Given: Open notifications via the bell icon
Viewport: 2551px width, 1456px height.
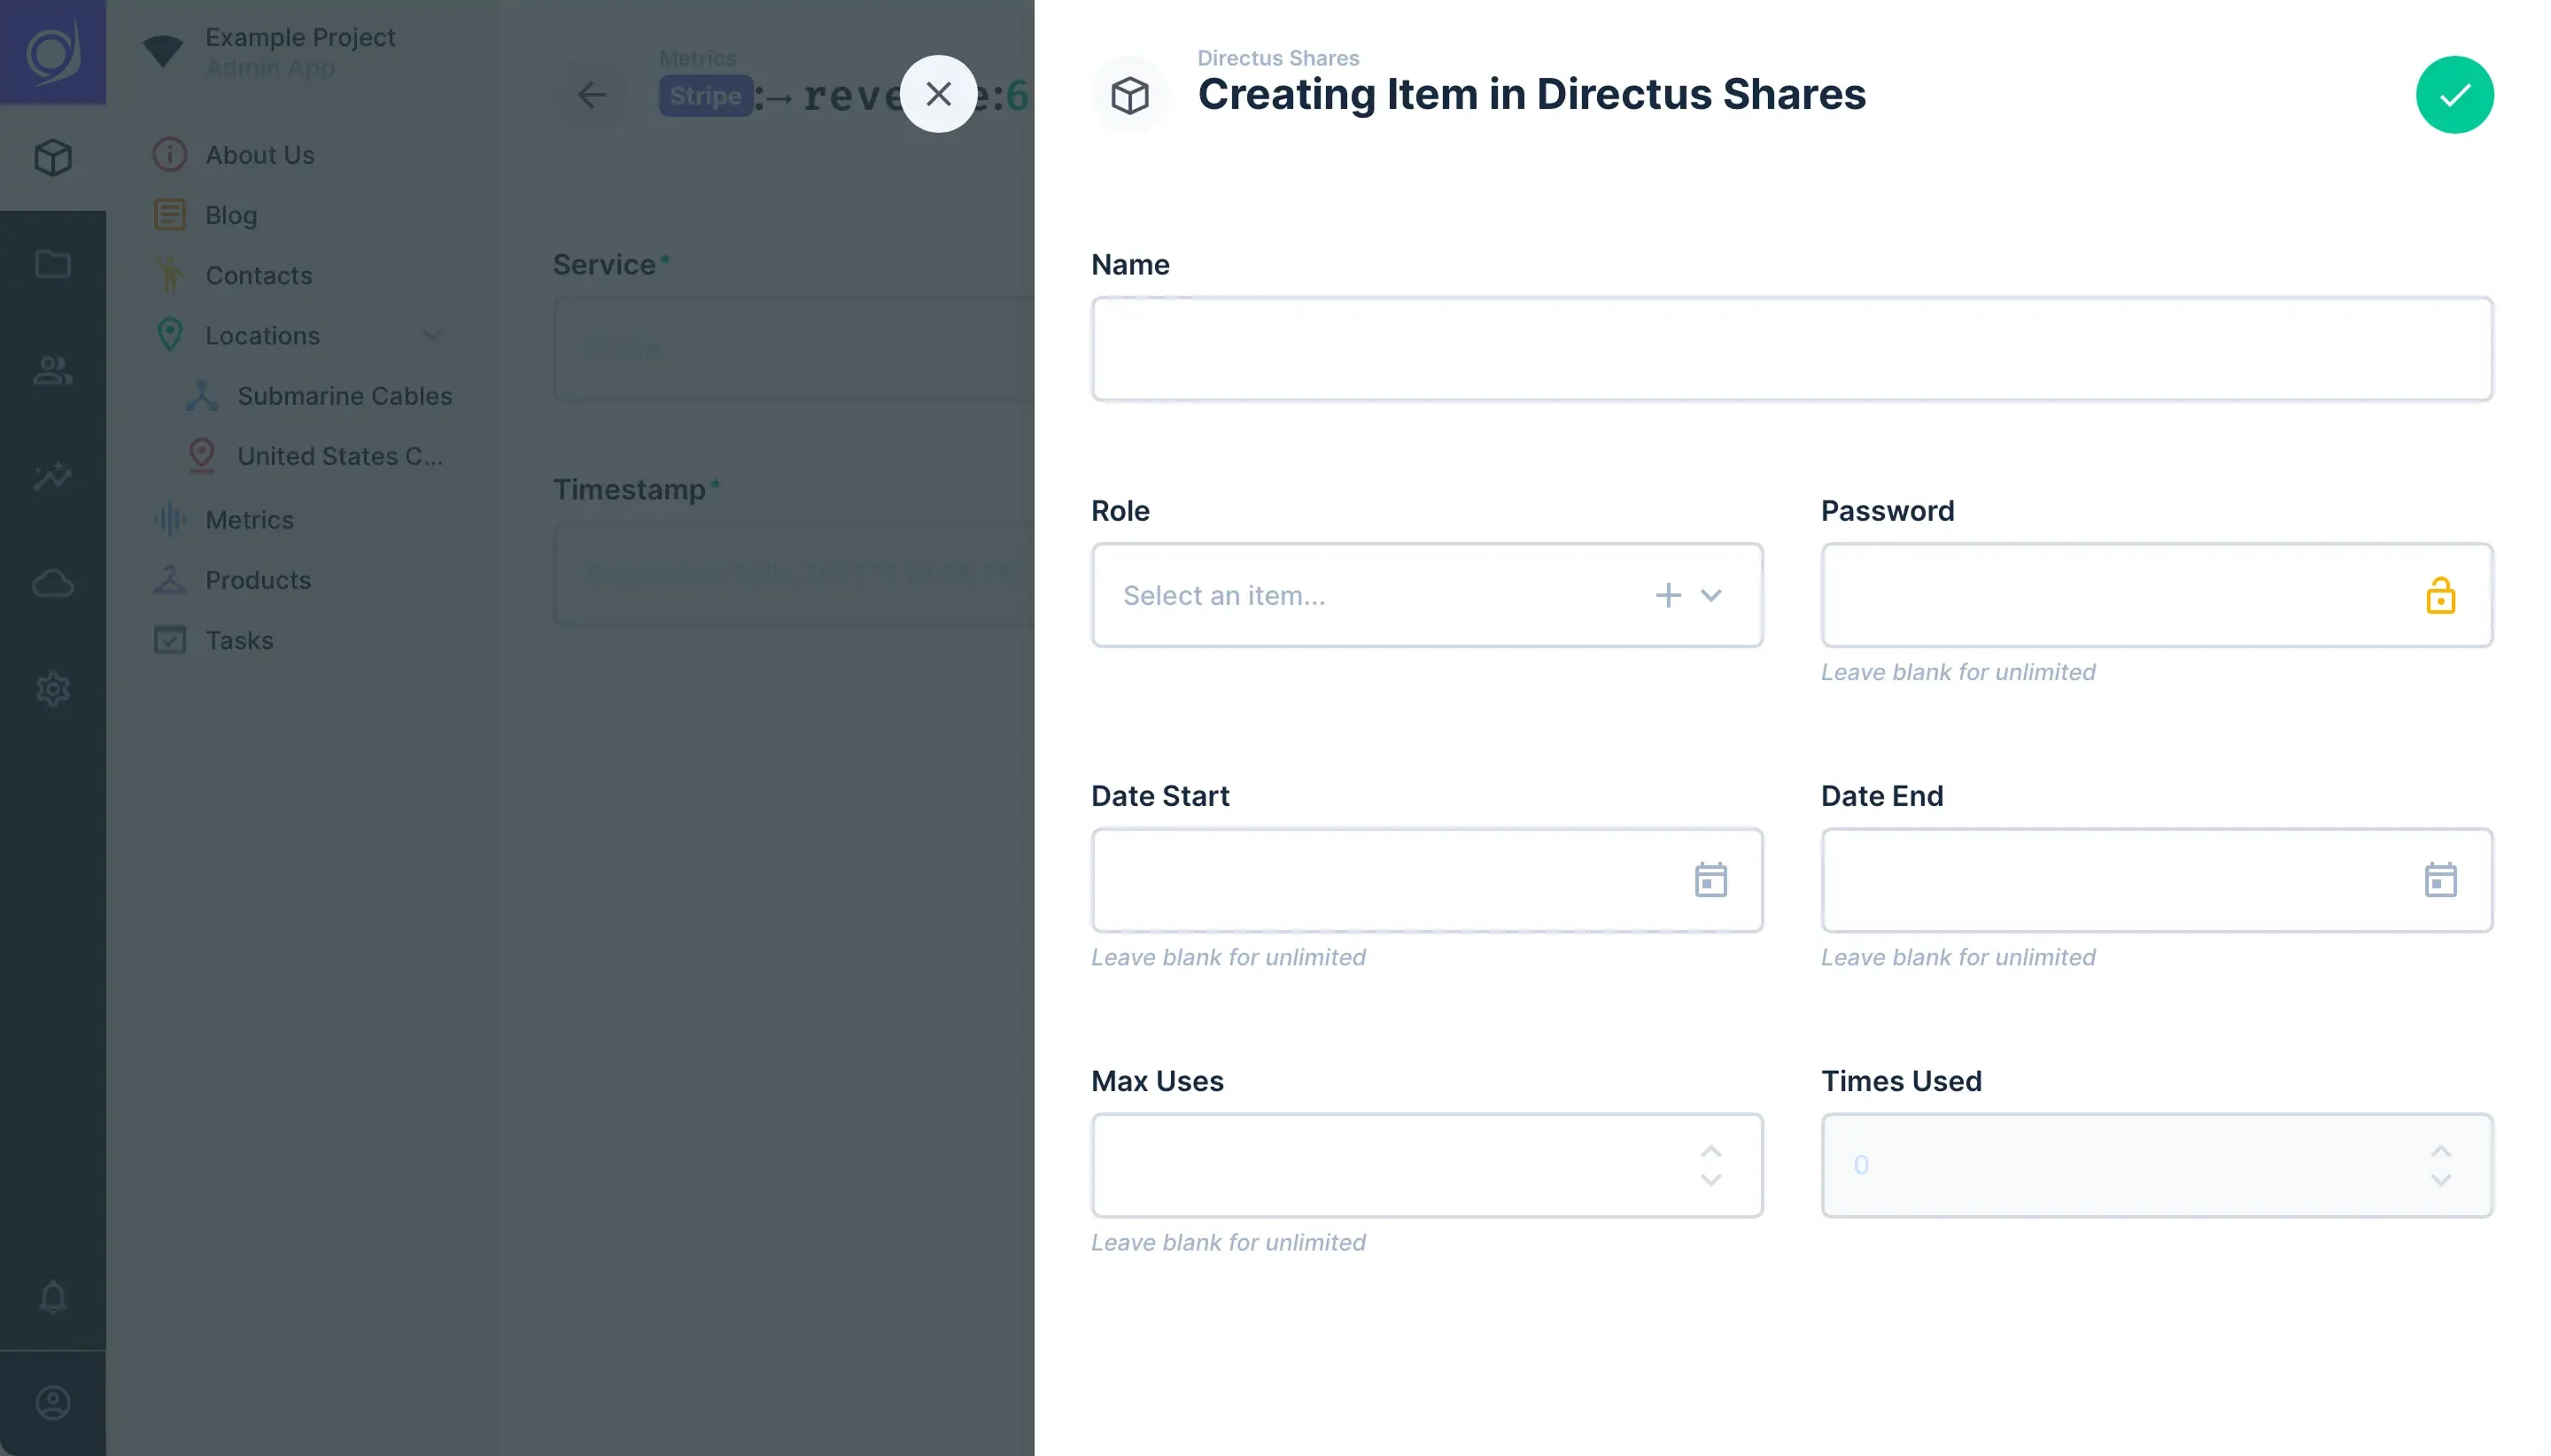Looking at the screenshot, I should [52, 1297].
